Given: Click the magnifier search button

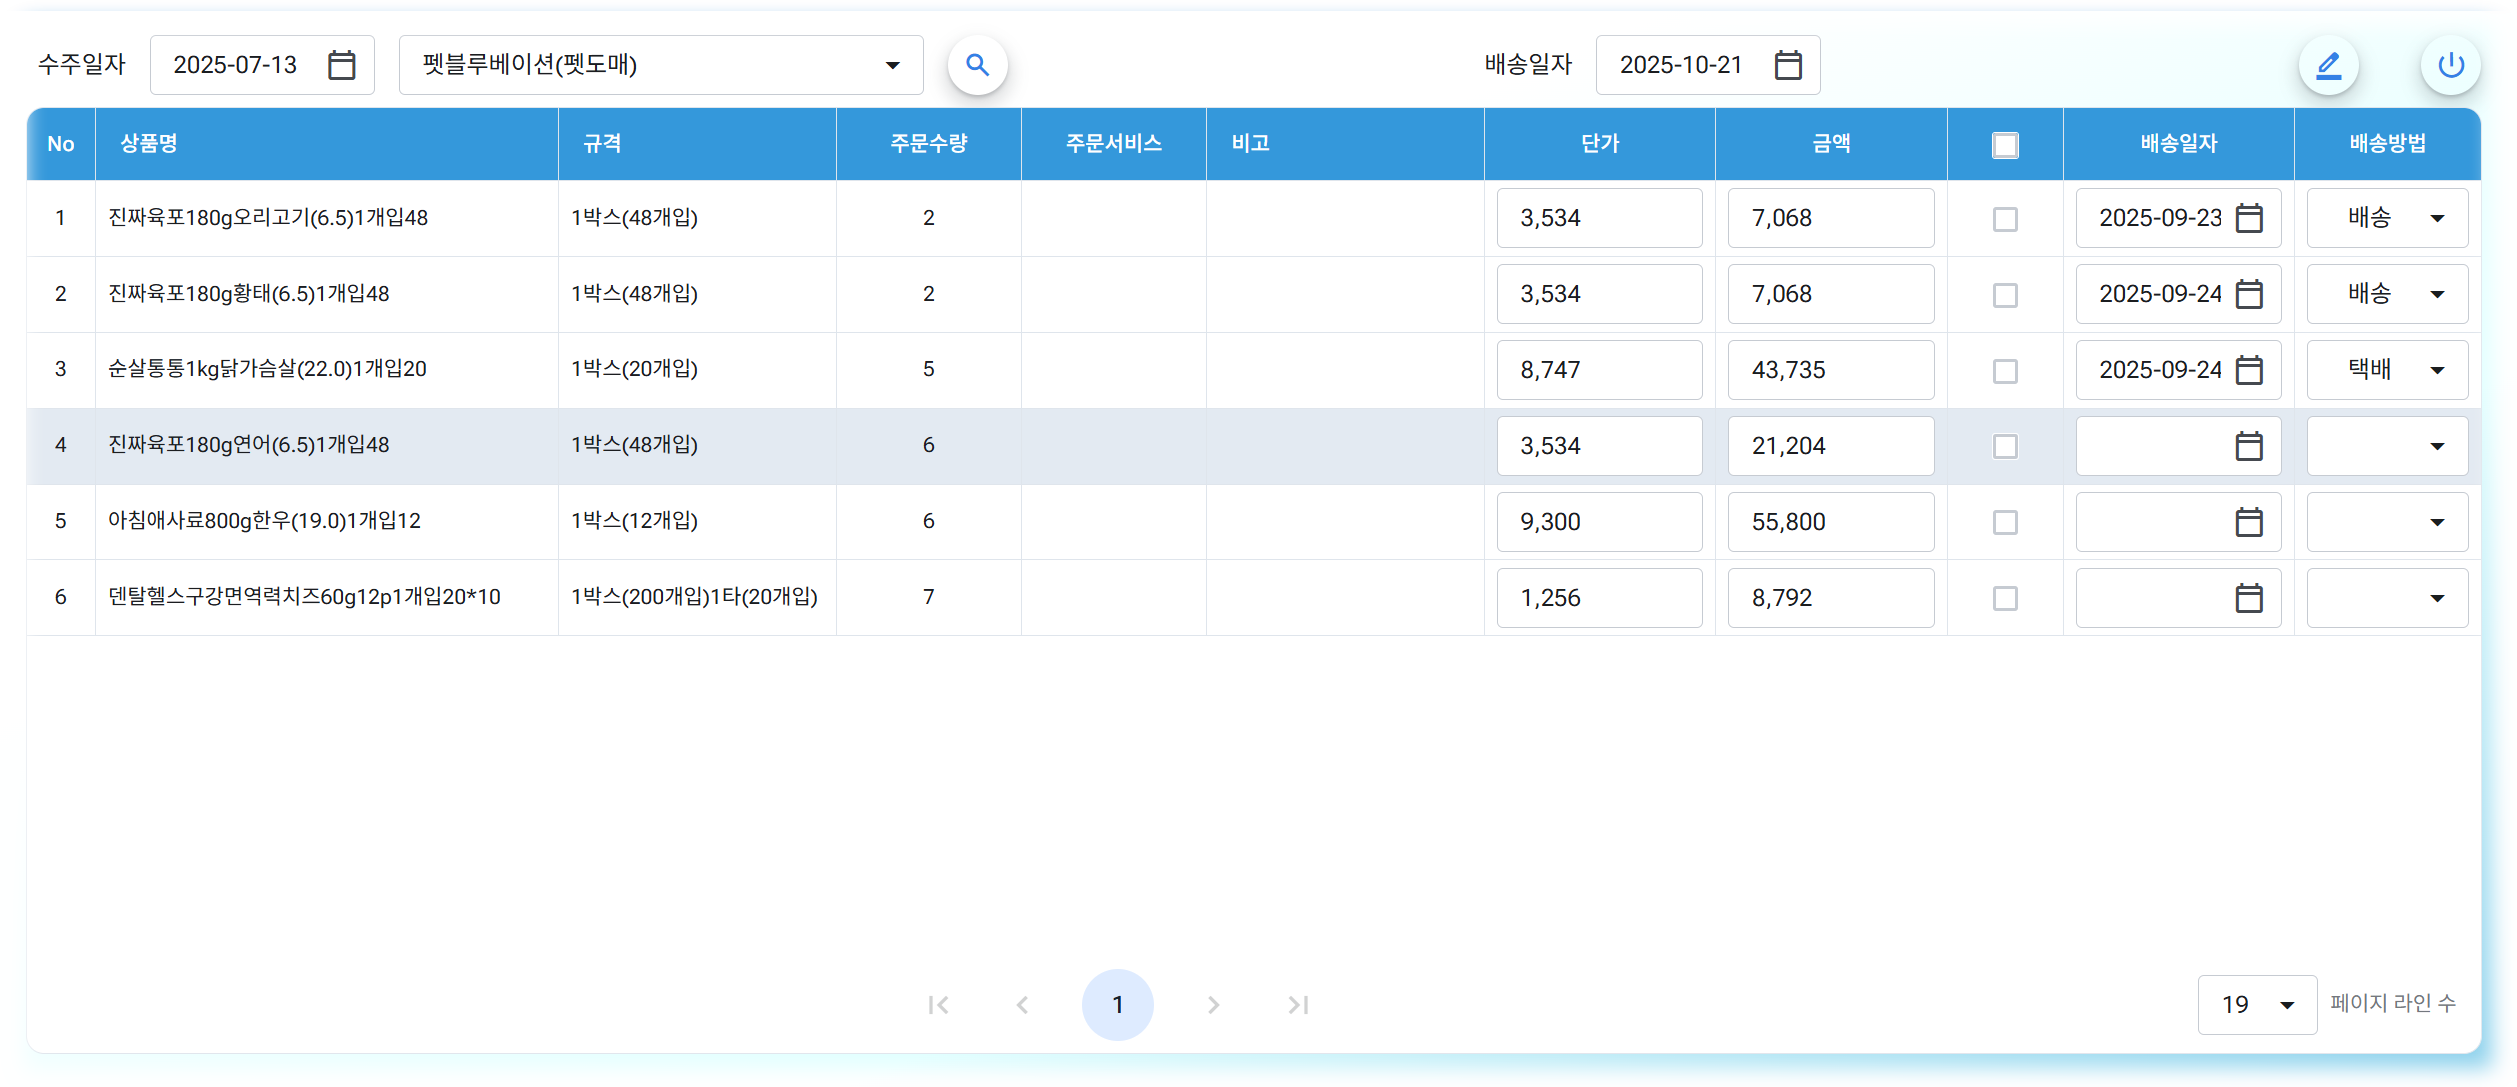Looking at the screenshot, I should tap(977, 65).
